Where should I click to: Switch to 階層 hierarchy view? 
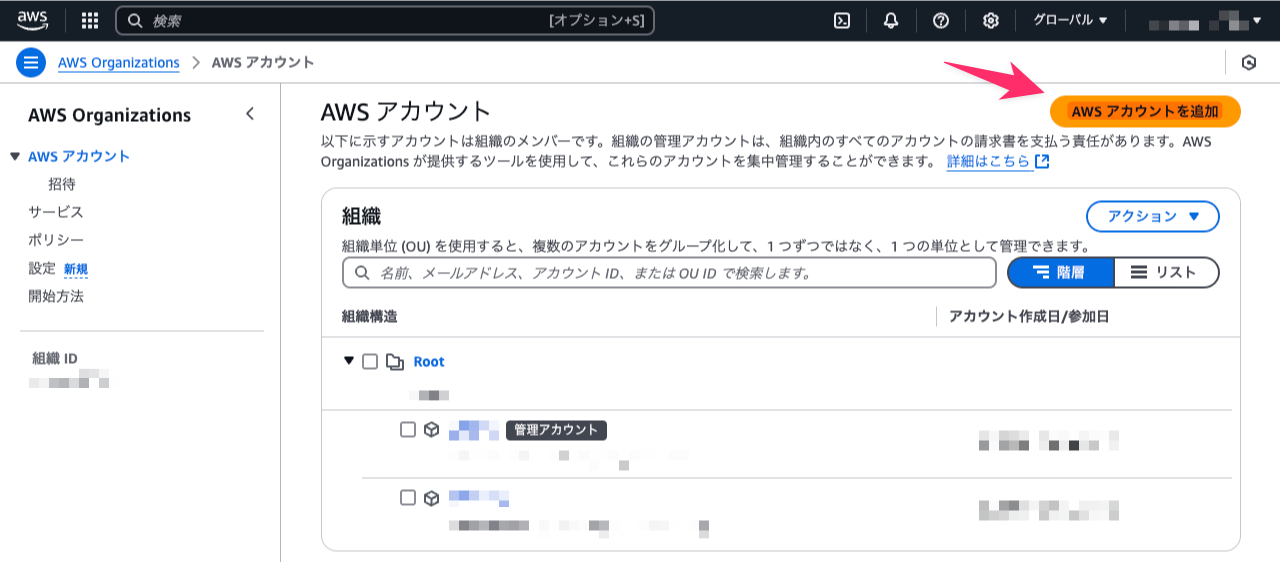click(1060, 272)
